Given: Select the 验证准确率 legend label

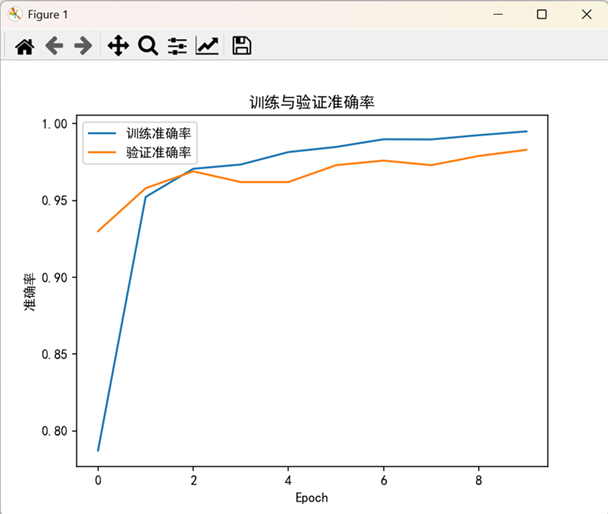Looking at the screenshot, I should (x=159, y=152).
